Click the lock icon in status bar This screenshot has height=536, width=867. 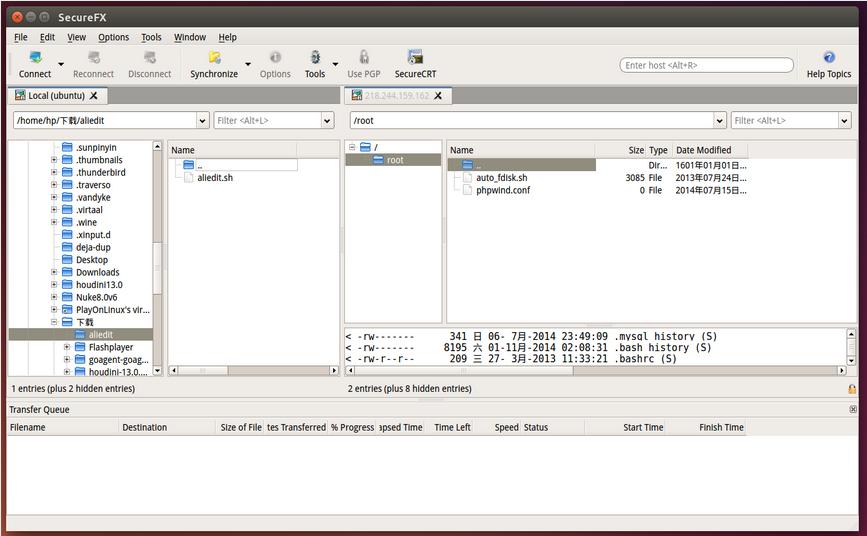pyautogui.click(x=852, y=389)
